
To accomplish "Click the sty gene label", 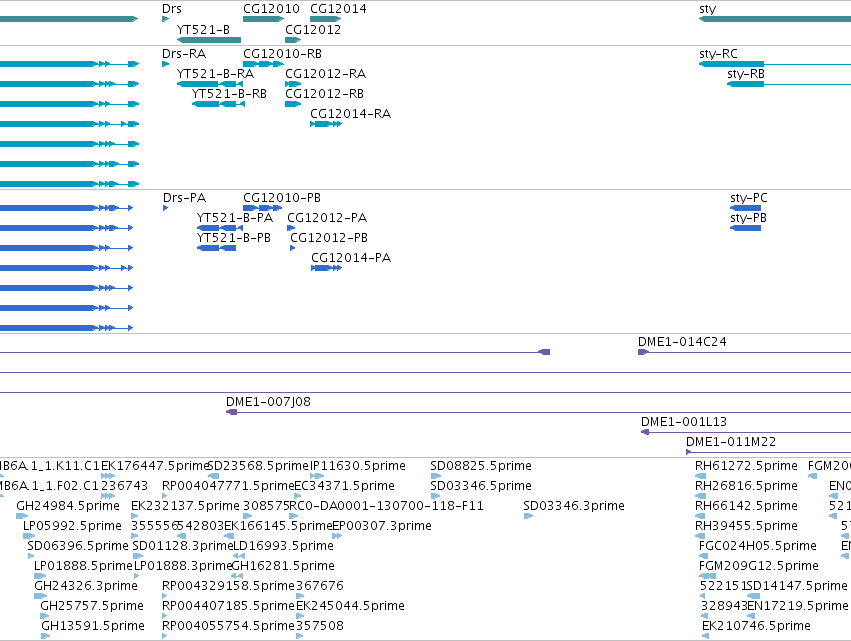I will pyautogui.click(x=708, y=9).
